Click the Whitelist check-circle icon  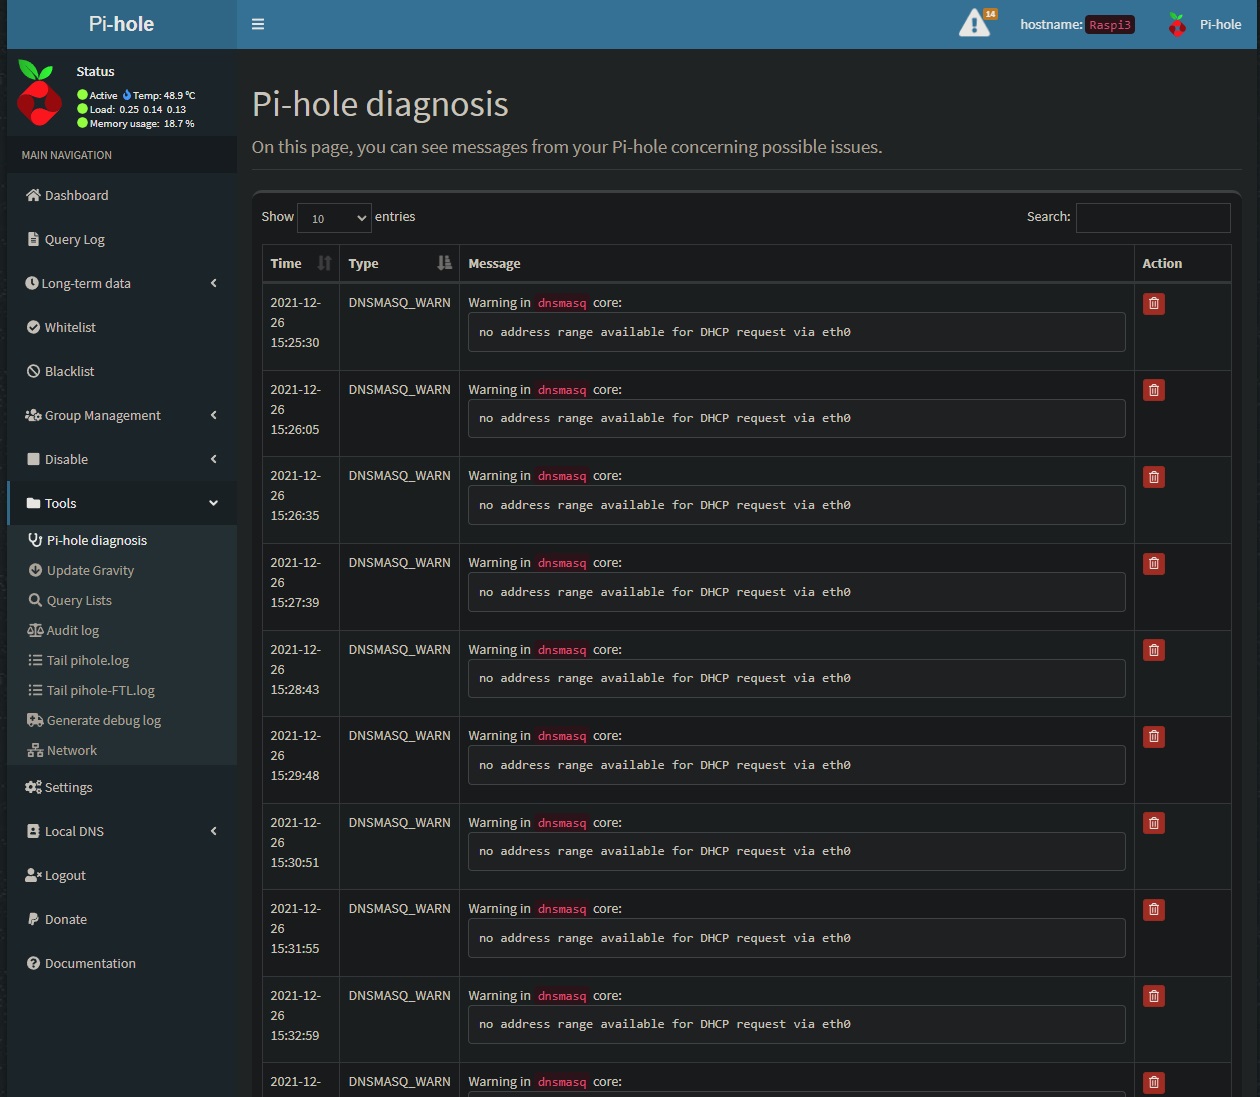click(x=33, y=327)
